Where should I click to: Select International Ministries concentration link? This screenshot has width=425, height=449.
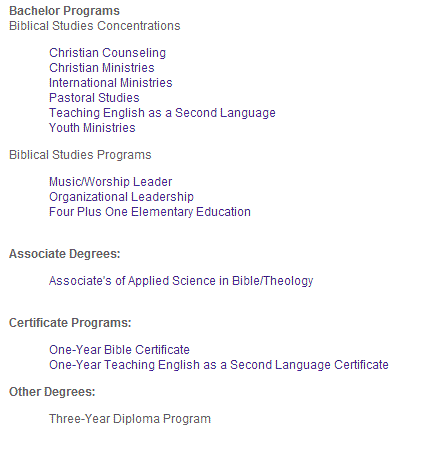111,83
